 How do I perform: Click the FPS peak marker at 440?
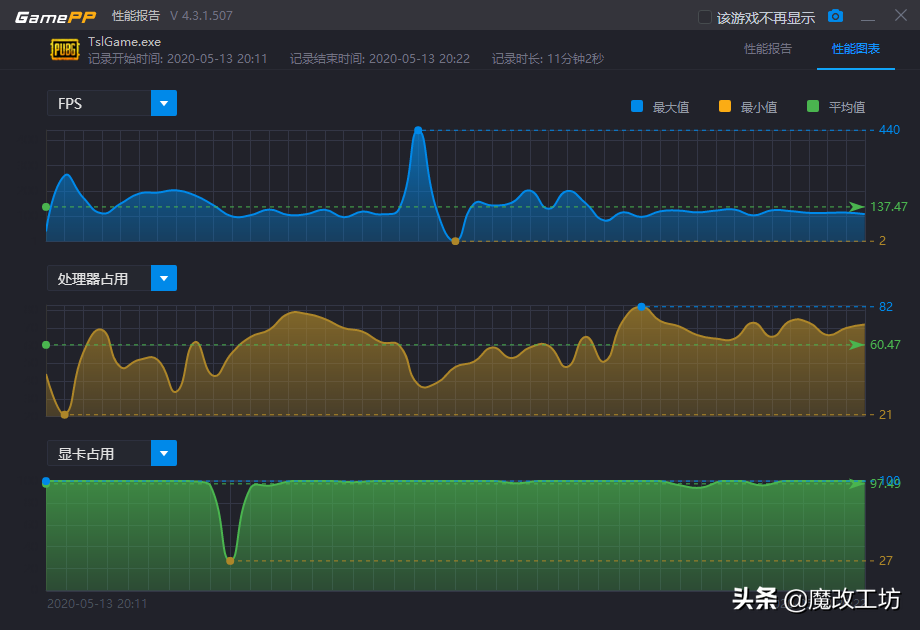418,130
